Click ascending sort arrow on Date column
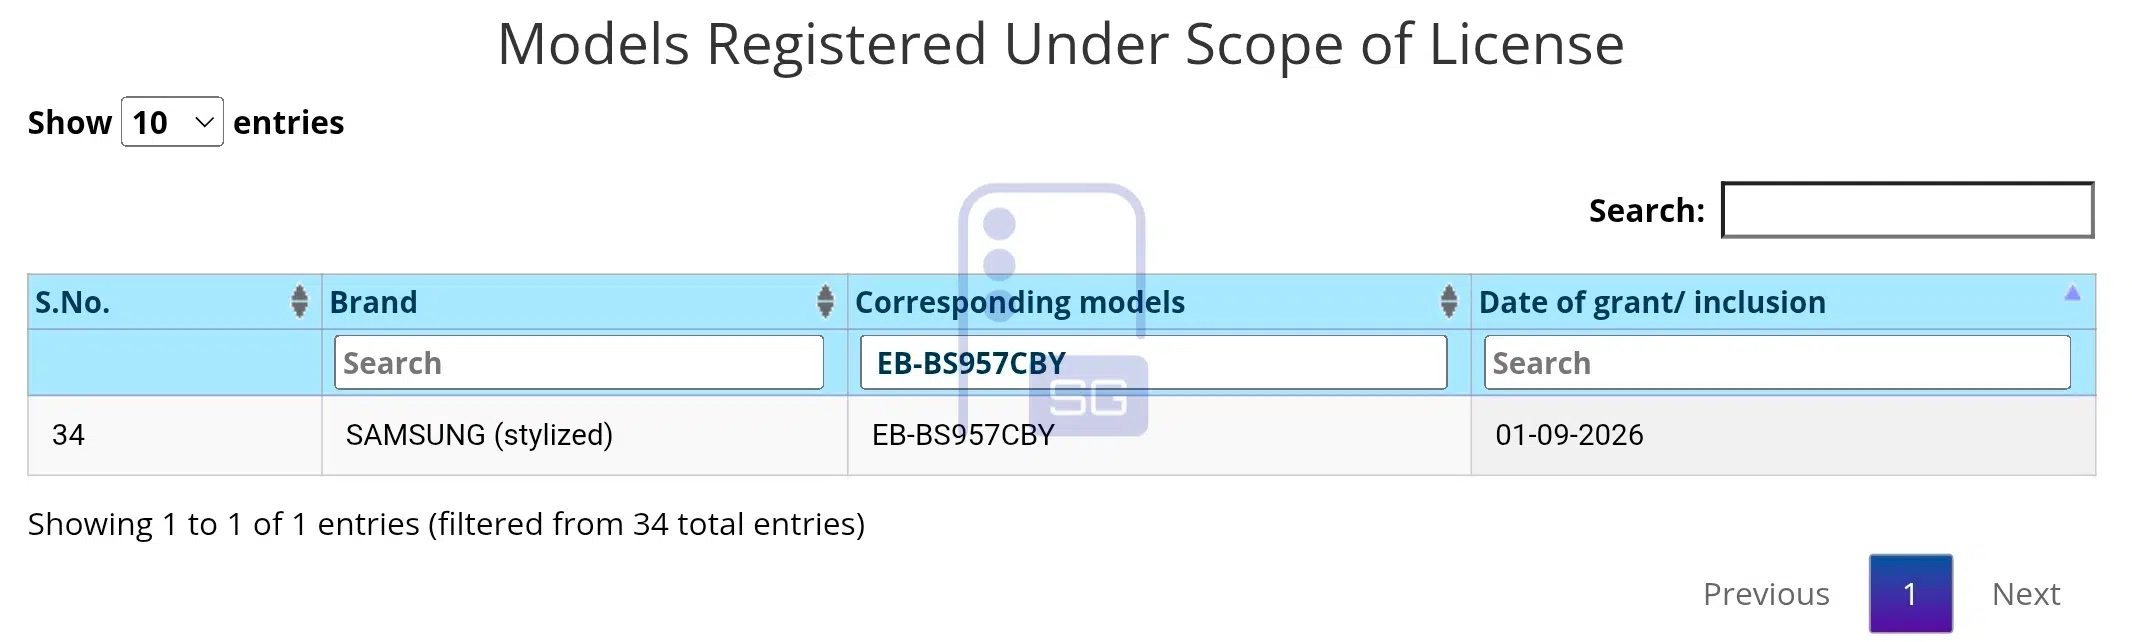2132x642 pixels. (2072, 293)
